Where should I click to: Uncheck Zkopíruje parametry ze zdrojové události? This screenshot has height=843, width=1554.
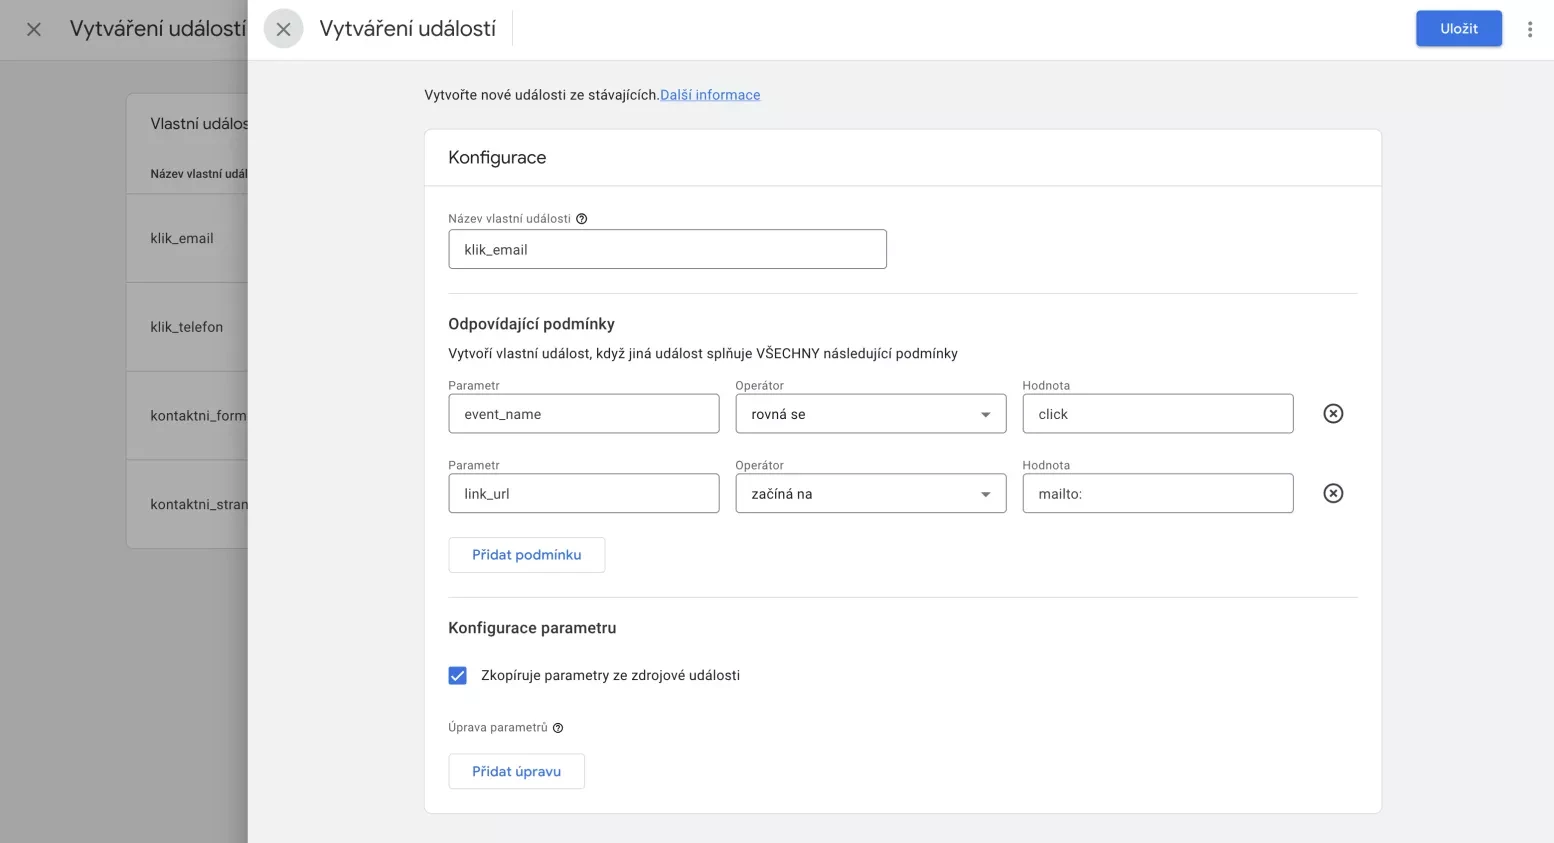coord(457,675)
